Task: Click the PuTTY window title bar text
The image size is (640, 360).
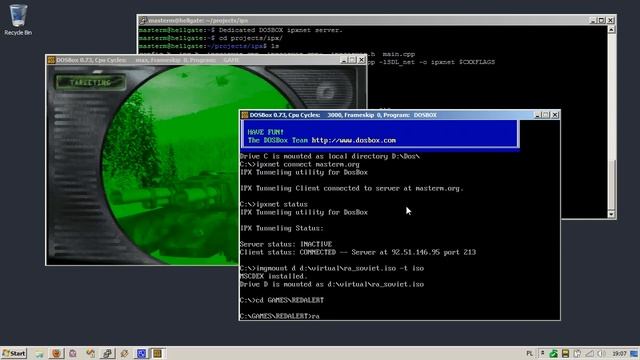Action: pos(198,20)
